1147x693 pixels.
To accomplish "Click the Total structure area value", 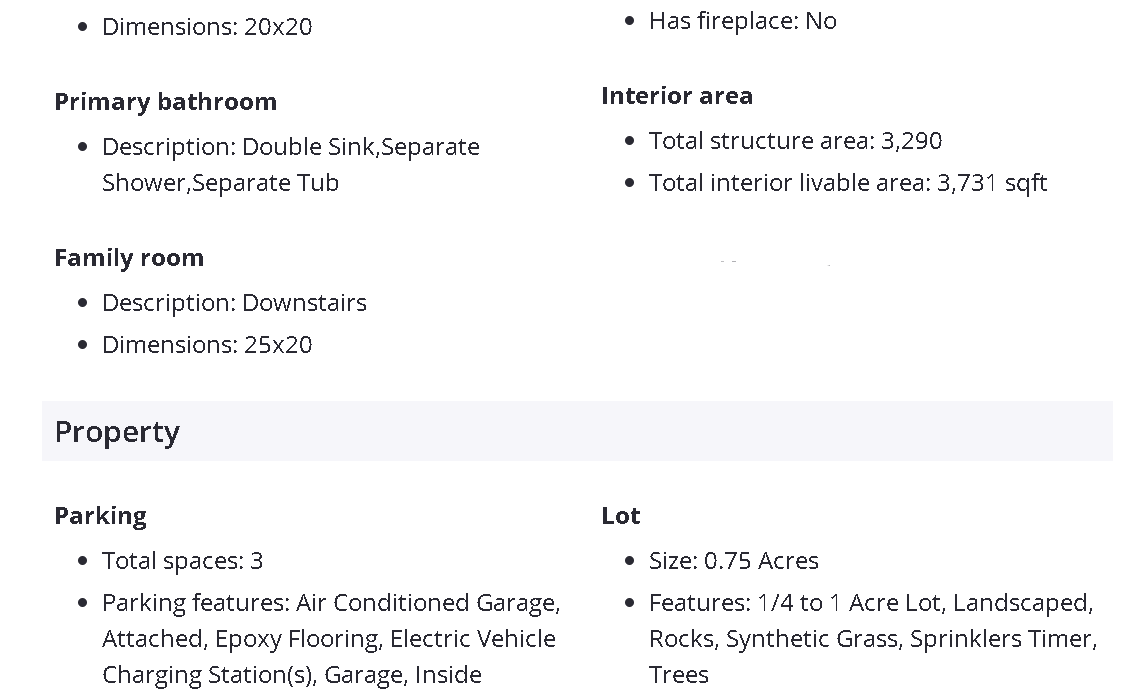I will click(911, 141).
